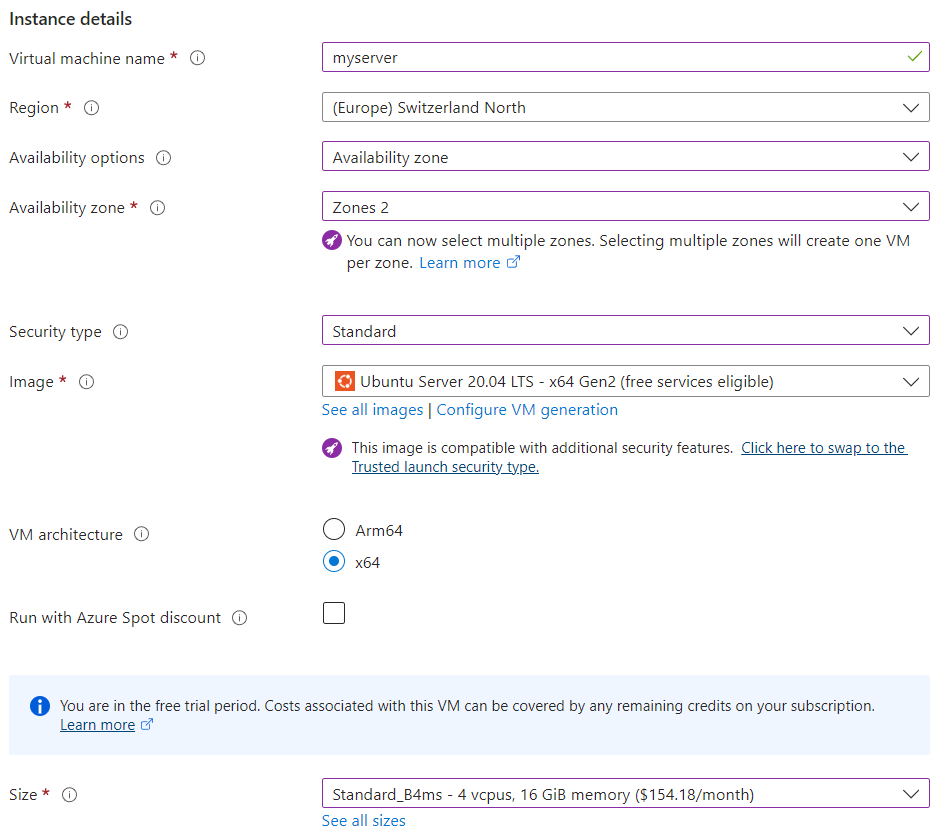Click See all images link
This screenshot has width=945, height=833.
372,410
